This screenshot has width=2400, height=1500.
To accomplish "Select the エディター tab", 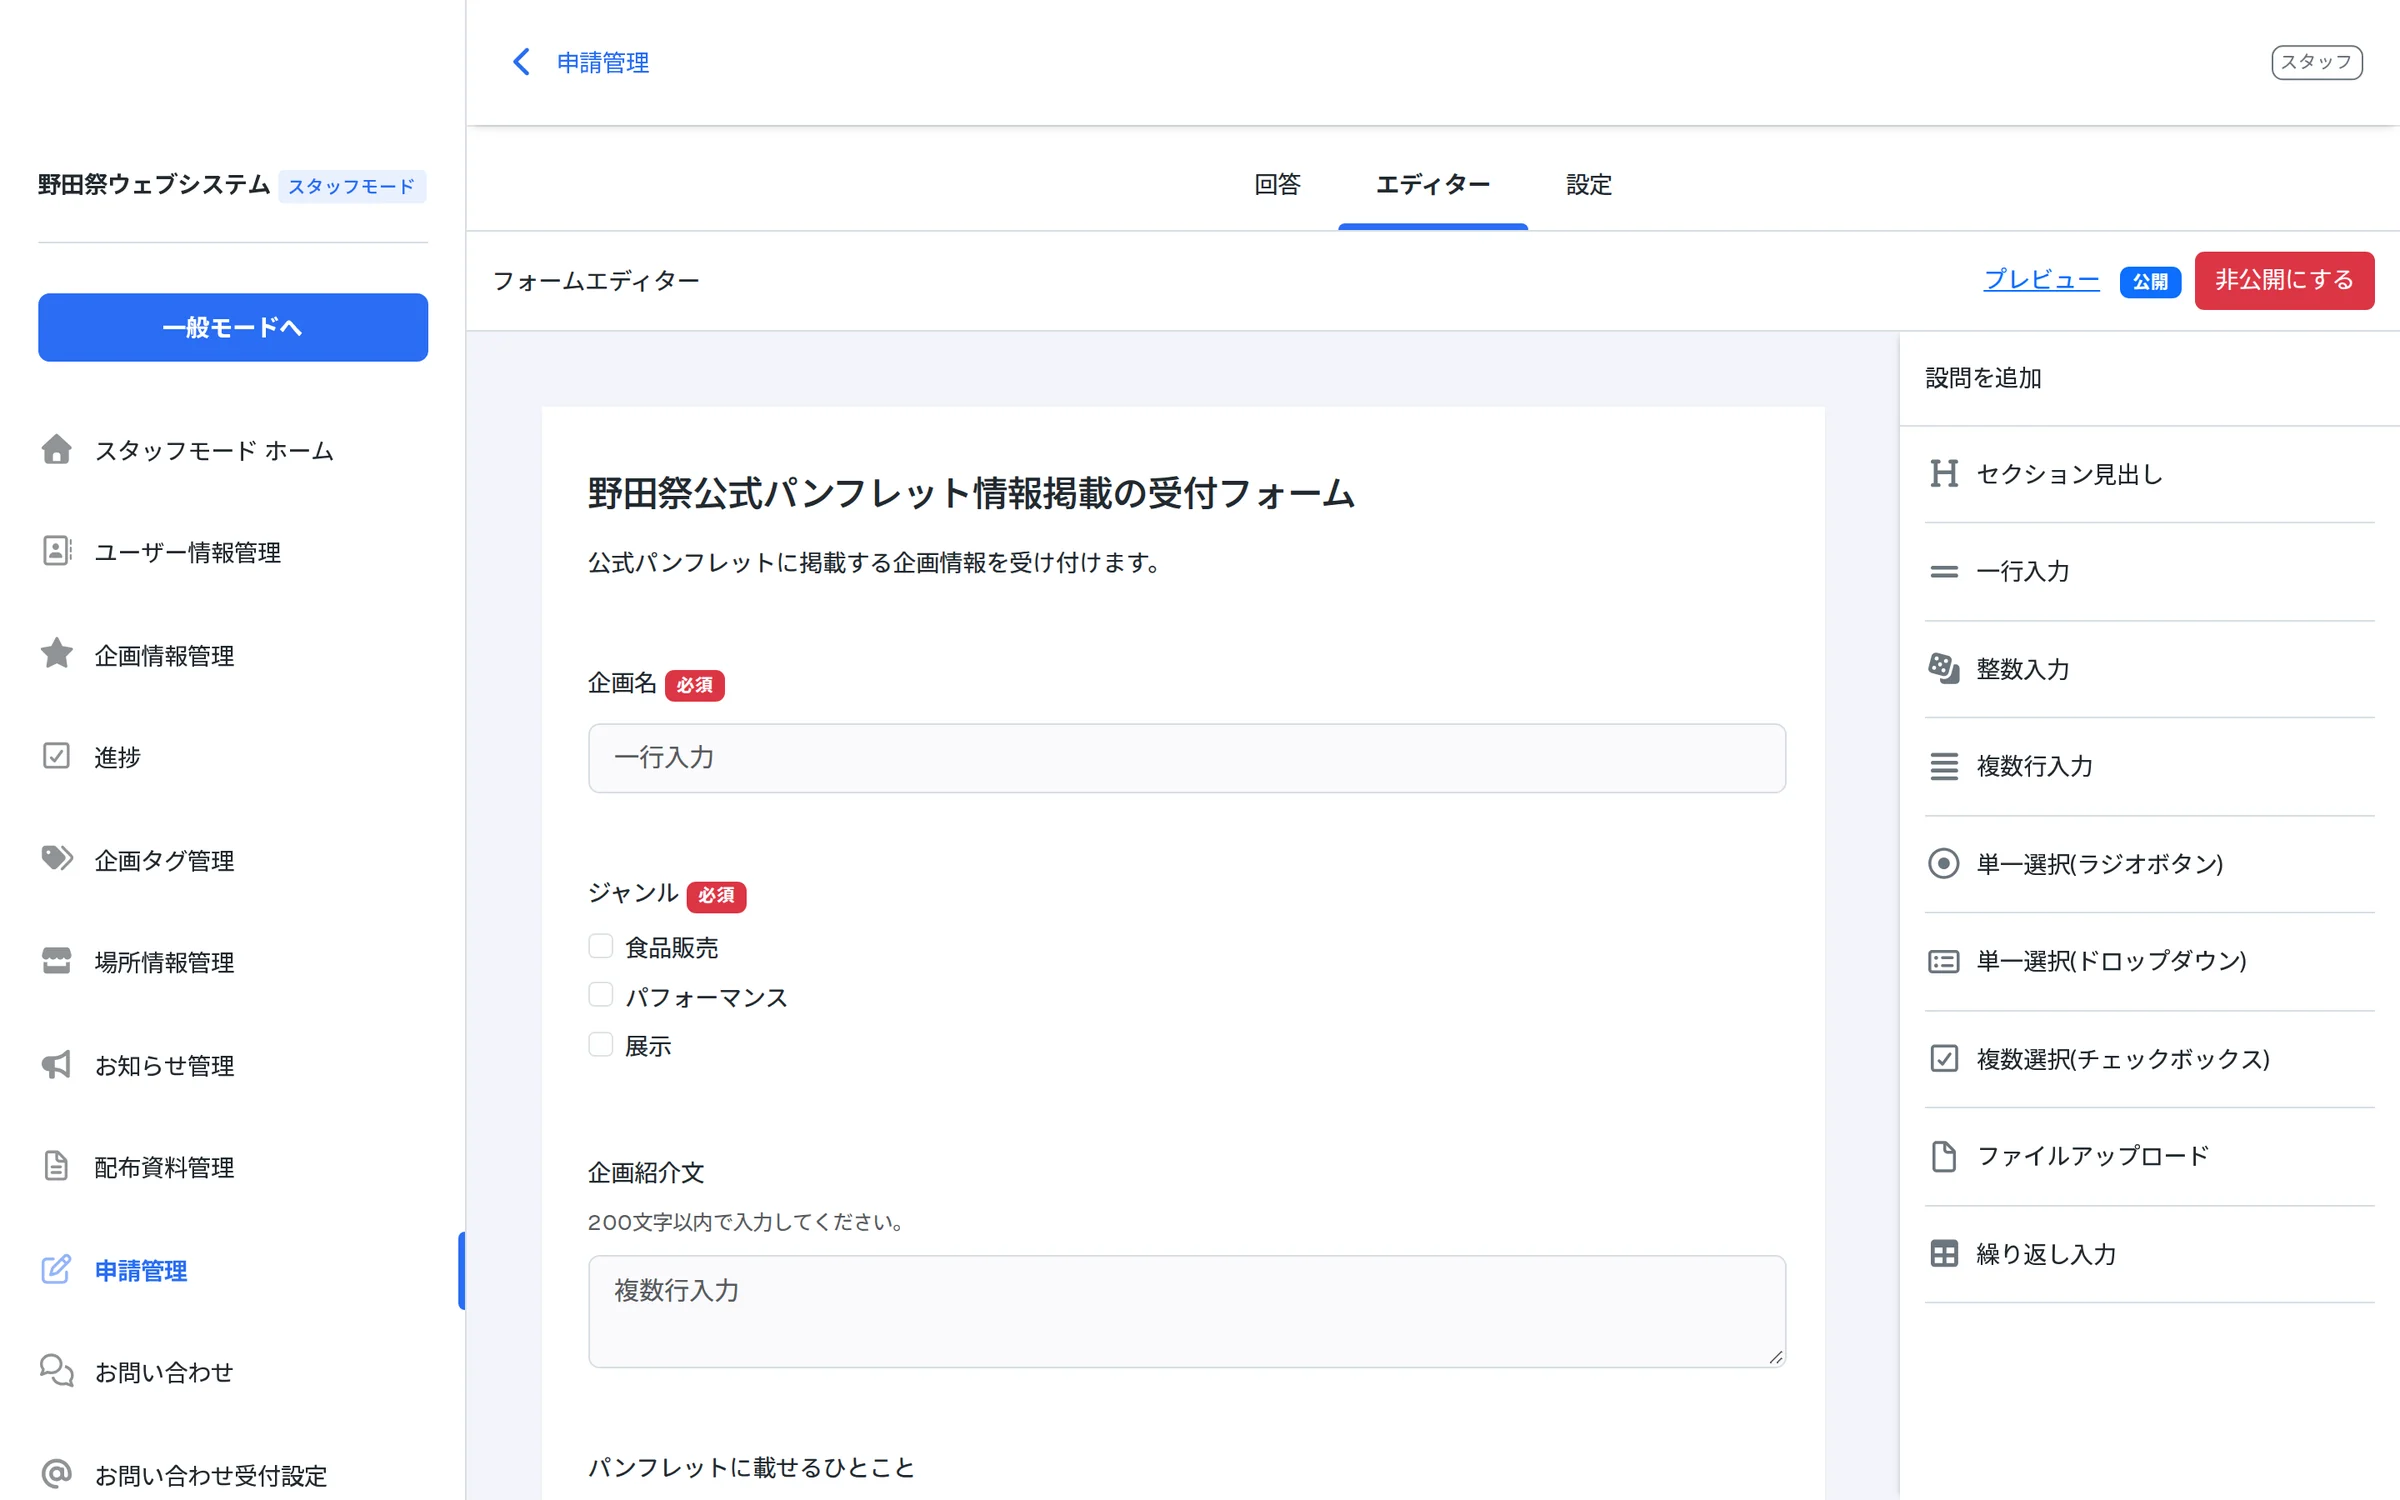I will pos(1432,184).
